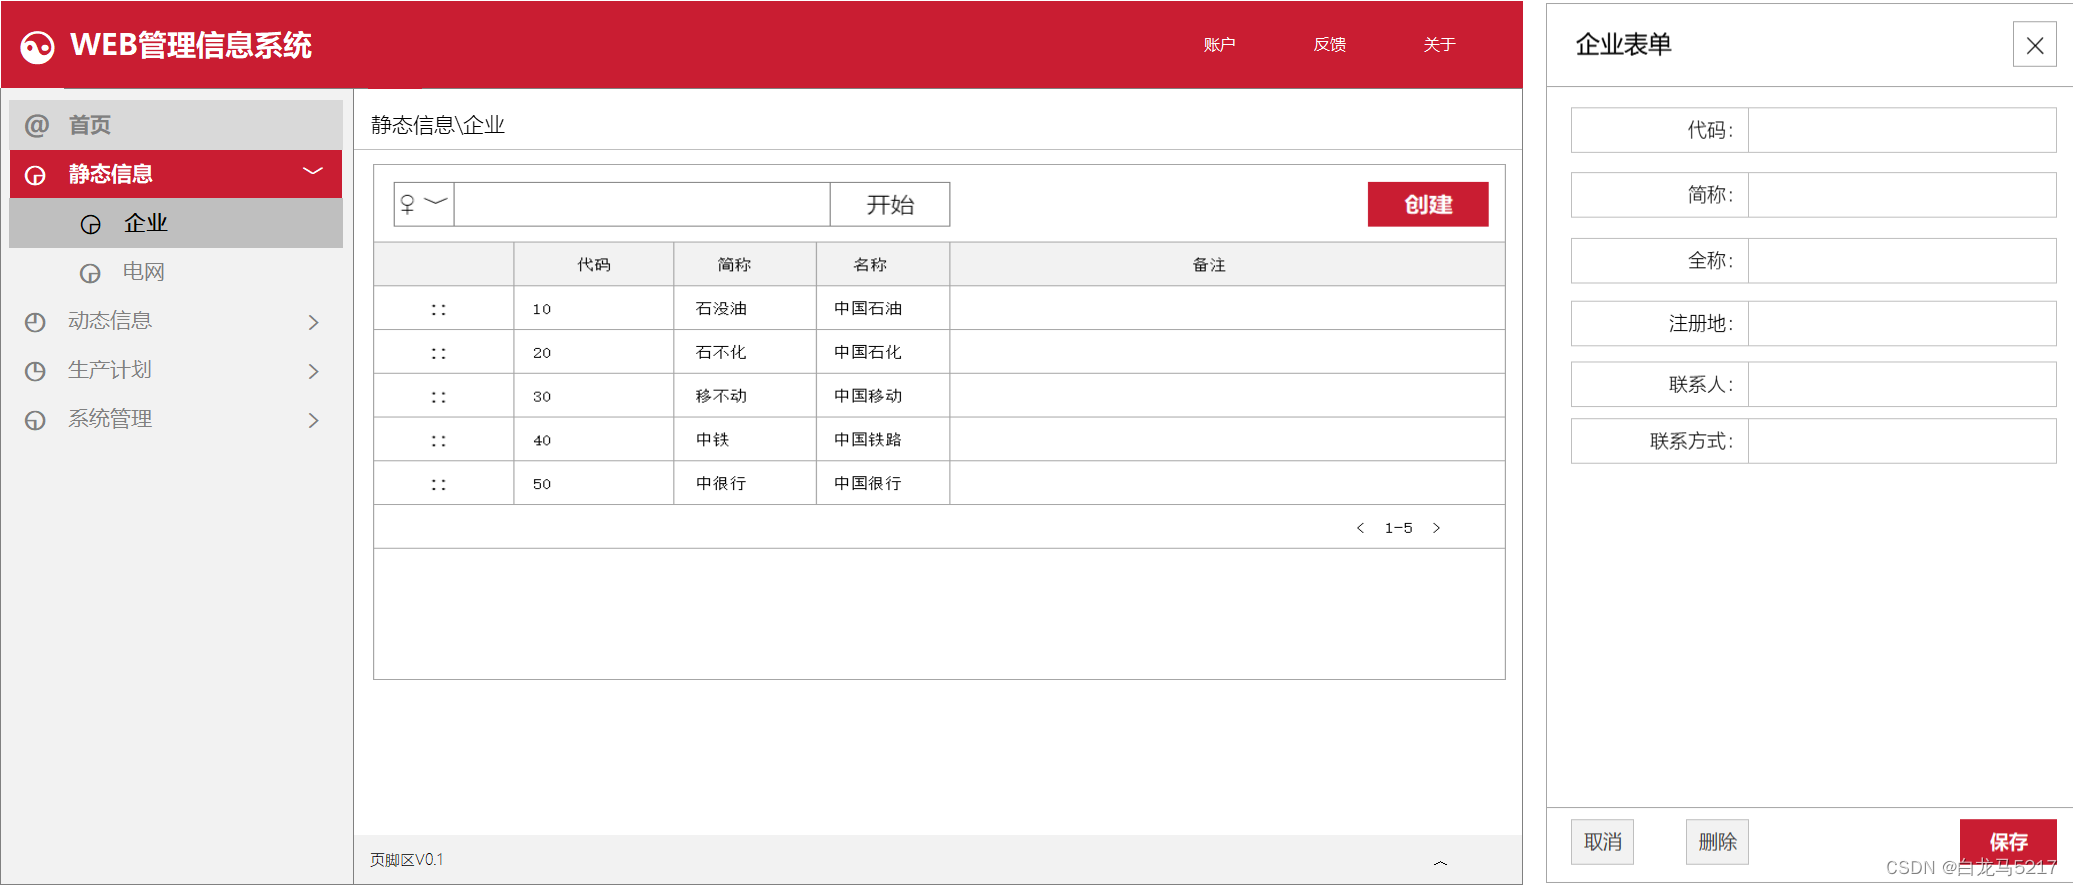The width and height of the screenshot is (2073, 886).
Task: Click the clock icon beside 生产计划
Action: [35, 371]
